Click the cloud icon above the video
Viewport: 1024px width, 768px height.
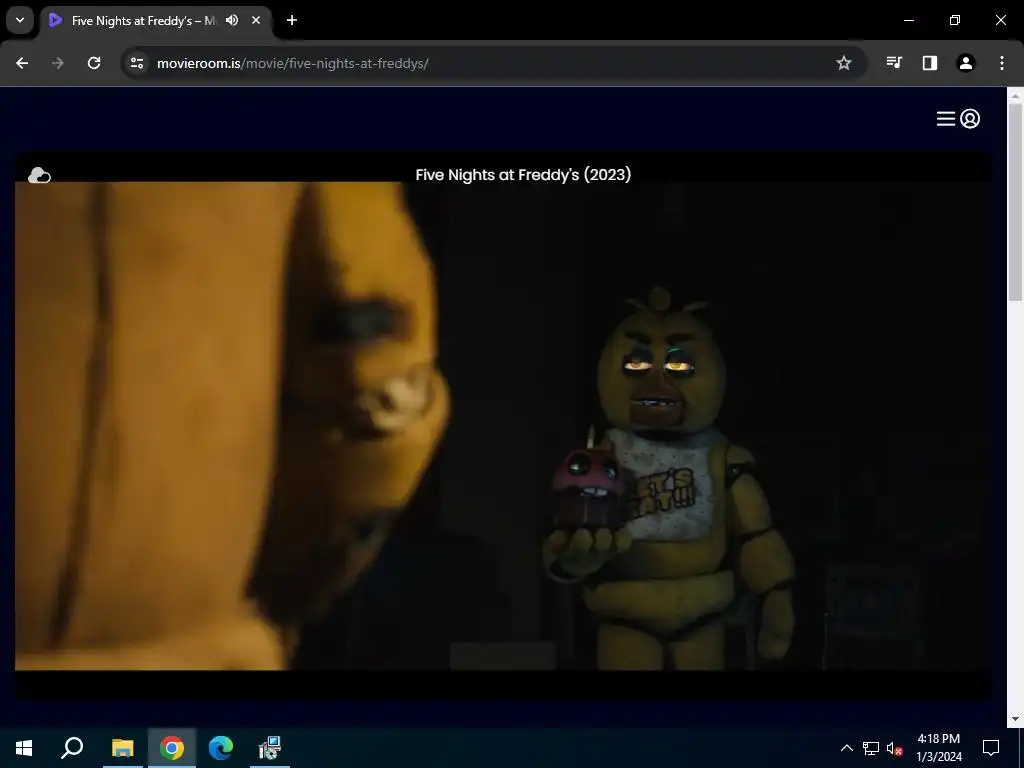click(39, 175)
